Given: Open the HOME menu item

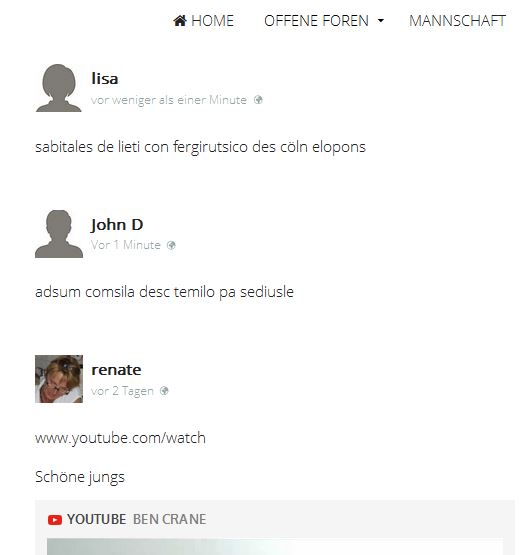Looking at the screenshot, I should pos(204,21).
